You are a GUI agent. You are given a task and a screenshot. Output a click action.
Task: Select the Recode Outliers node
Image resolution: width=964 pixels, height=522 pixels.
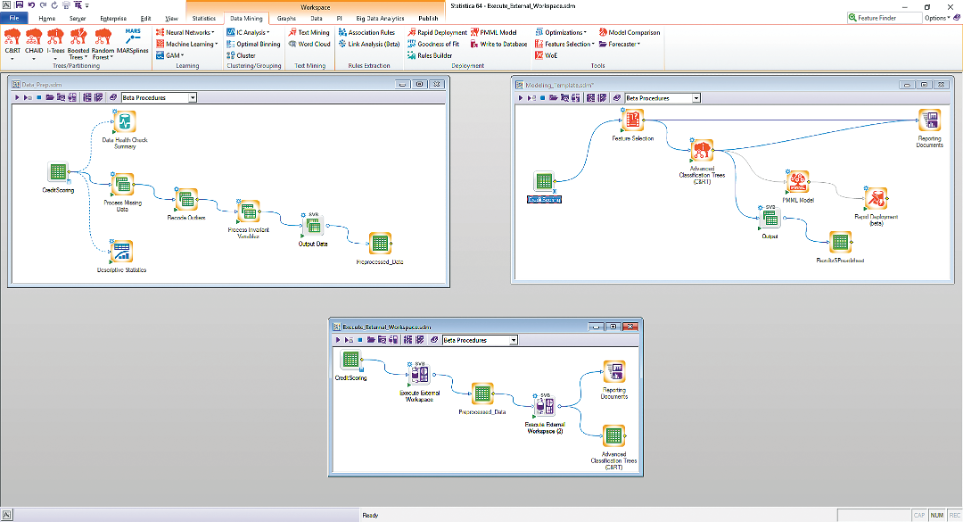tap(186, 199)
